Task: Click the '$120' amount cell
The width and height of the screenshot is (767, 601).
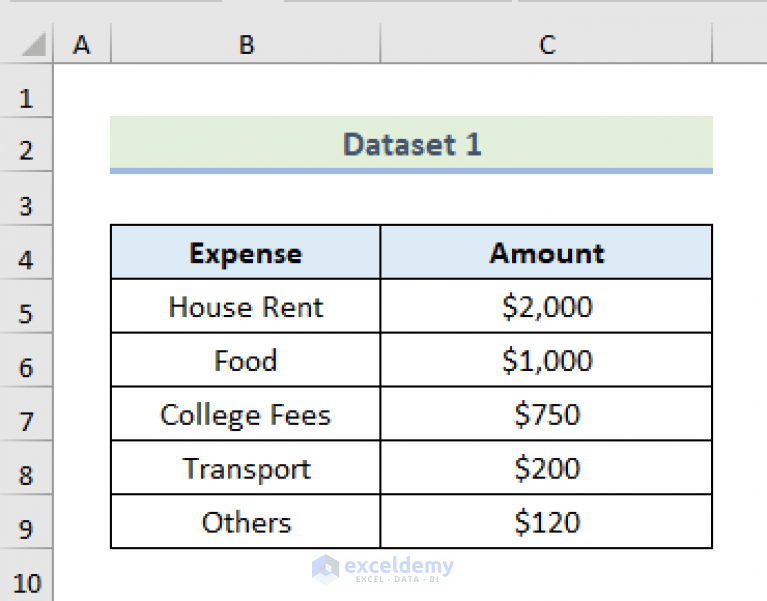Action: pos(546,521)
